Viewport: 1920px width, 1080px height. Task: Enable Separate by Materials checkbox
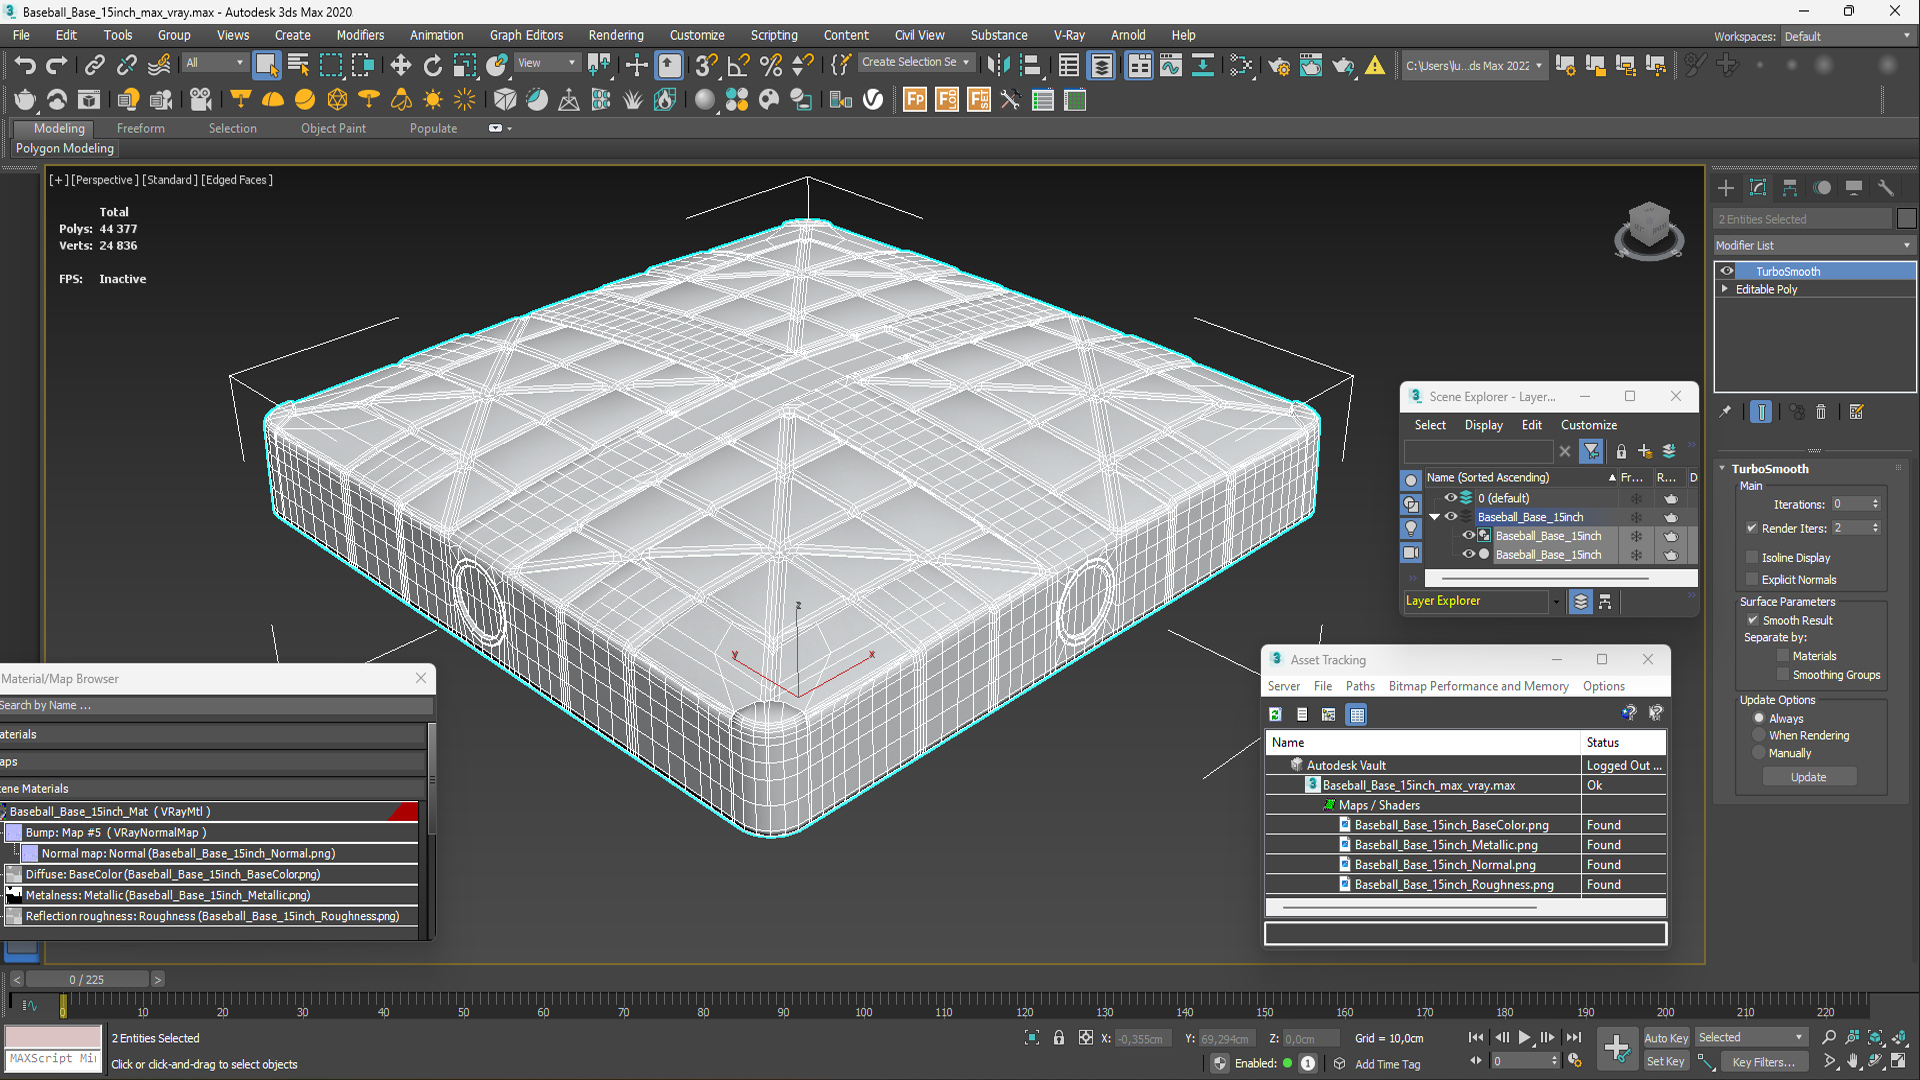(x=1783, y=656)
